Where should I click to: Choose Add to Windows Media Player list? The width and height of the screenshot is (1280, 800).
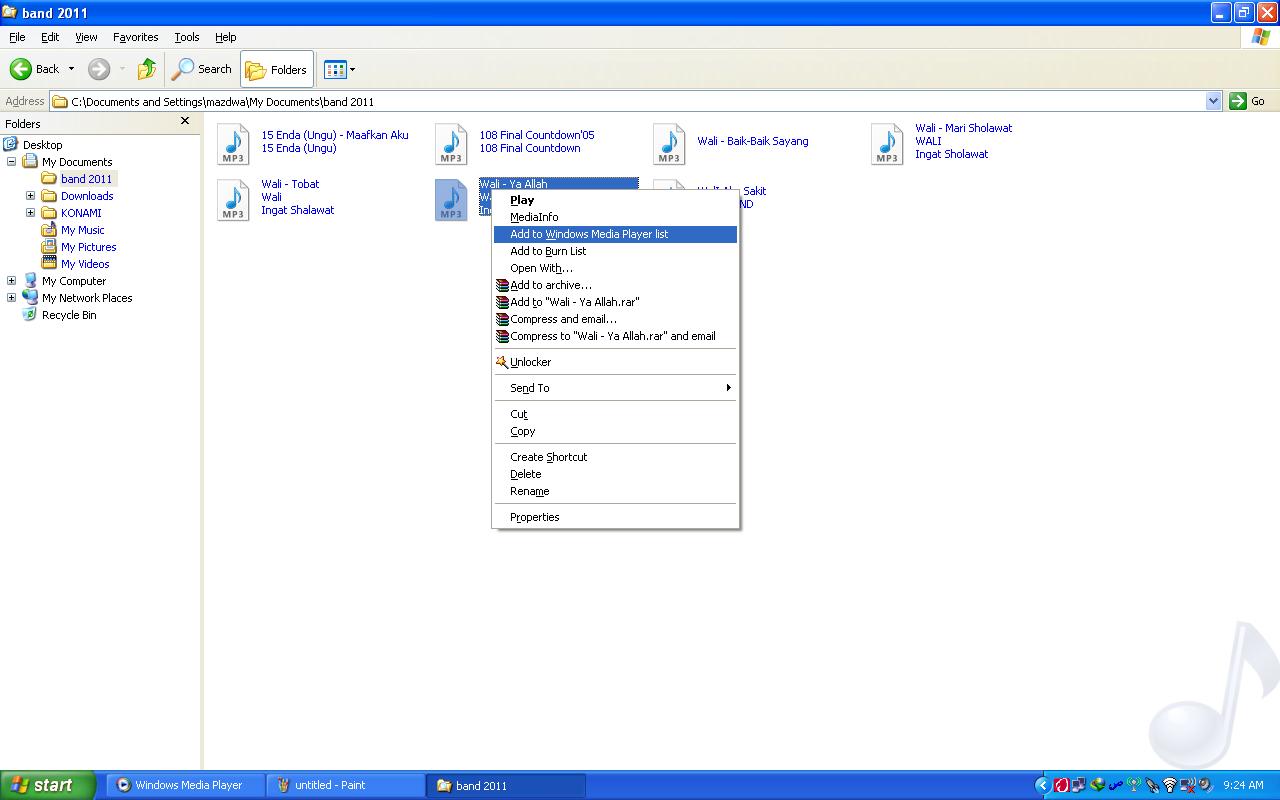(x=615, y=234)
